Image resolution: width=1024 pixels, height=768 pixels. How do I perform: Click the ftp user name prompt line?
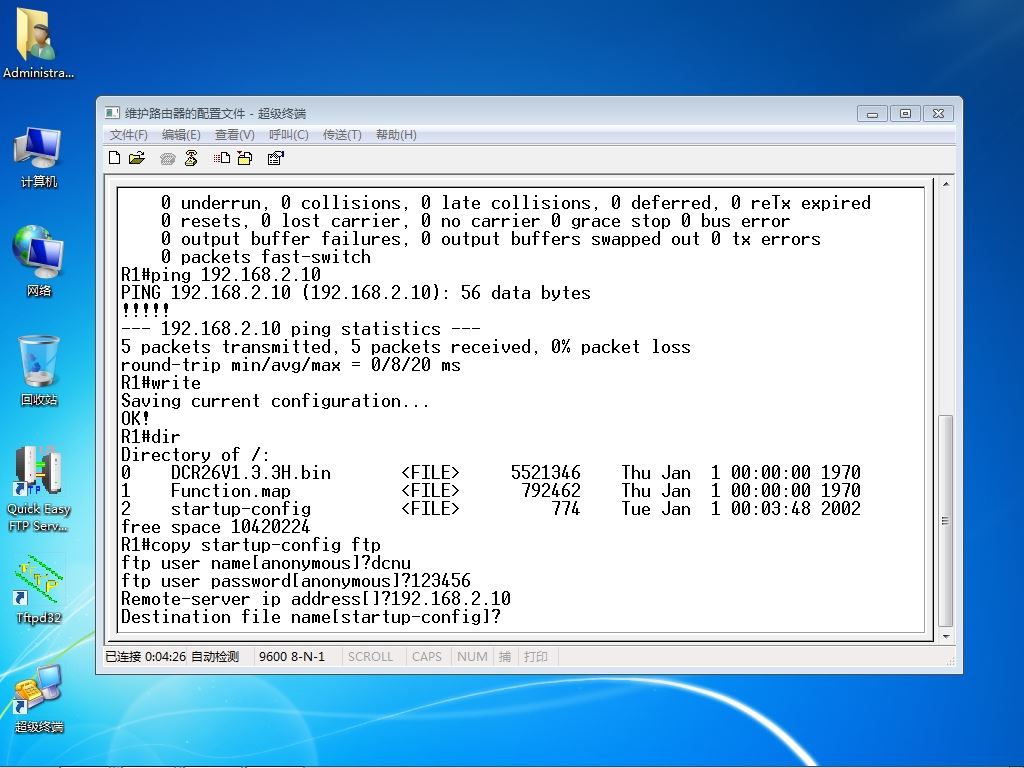pyautogui.click(x=266, y=562)
